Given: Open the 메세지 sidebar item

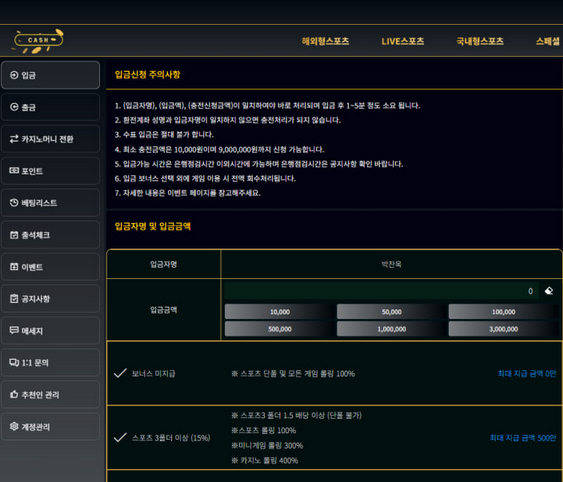Looking at the screenshot, I should click(x=50, y=331).
